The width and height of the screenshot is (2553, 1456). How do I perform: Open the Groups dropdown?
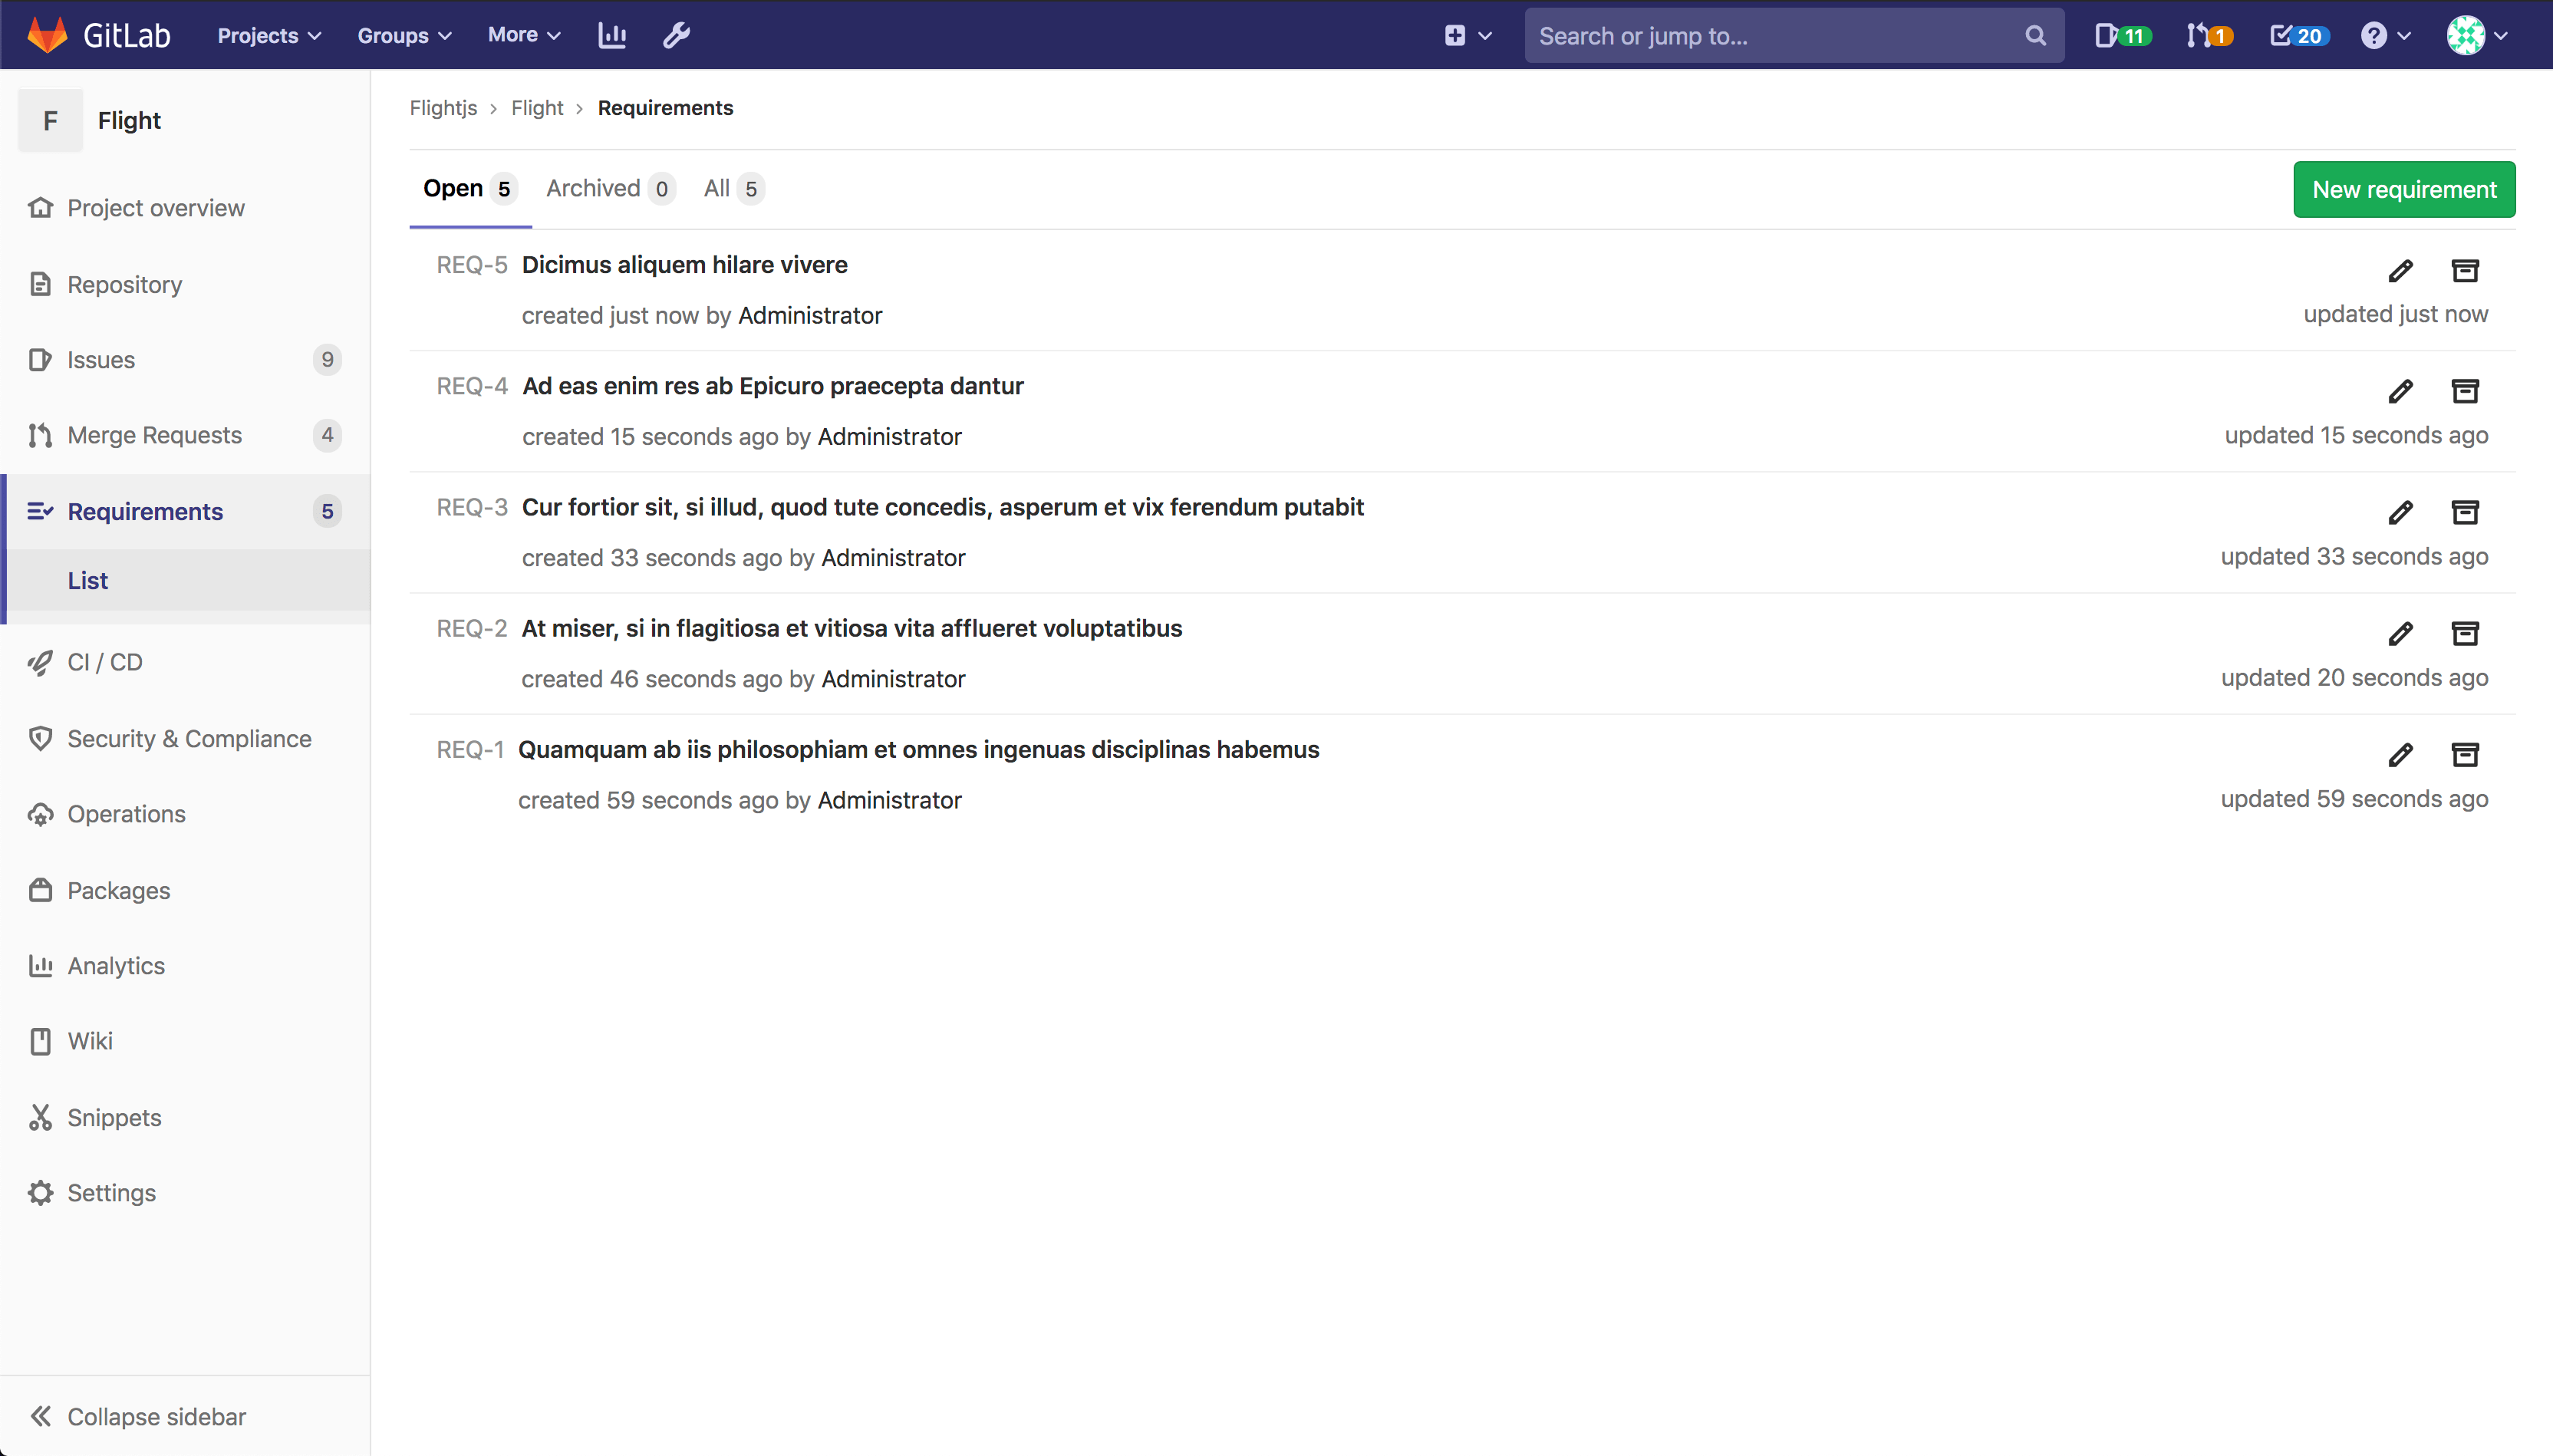404,35
